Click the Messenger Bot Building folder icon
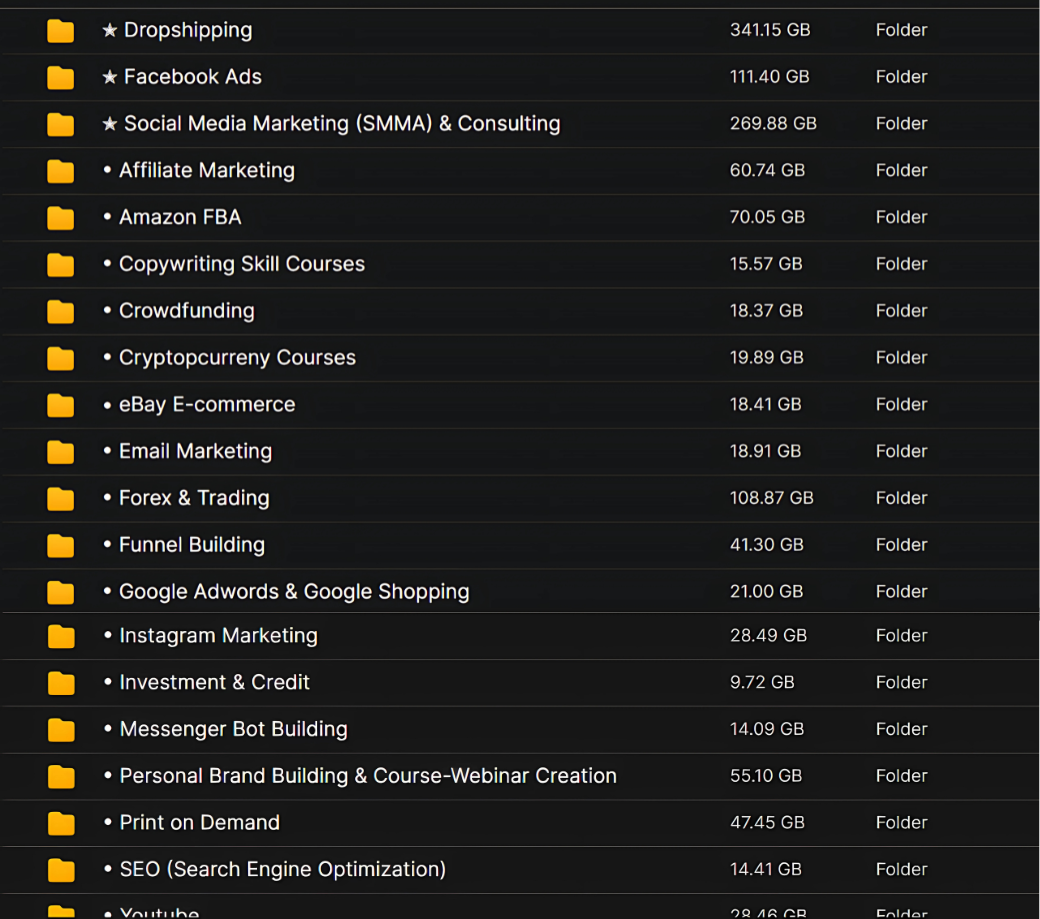The width and height of the screenshot is (1040, 919). [61, 729]
